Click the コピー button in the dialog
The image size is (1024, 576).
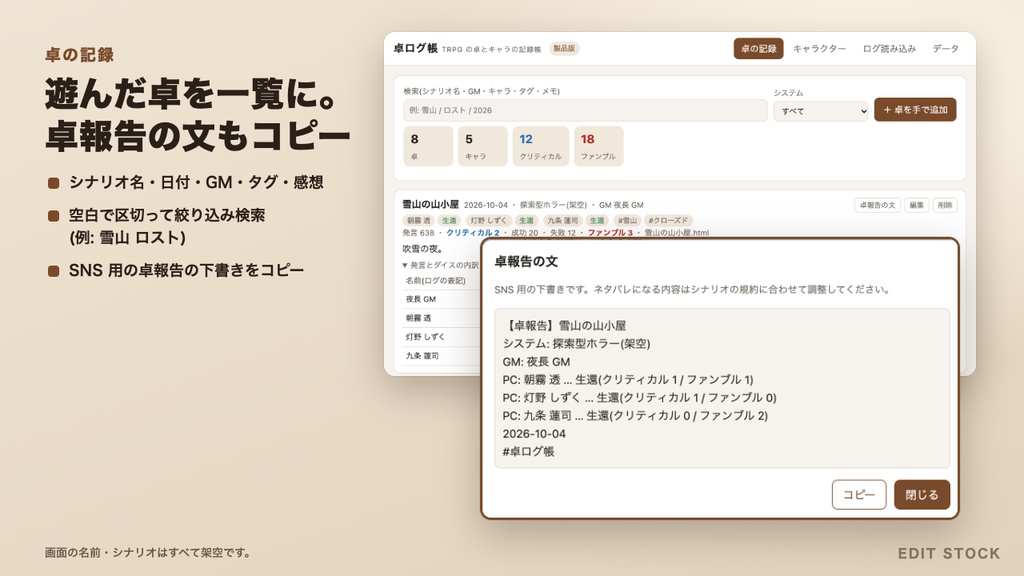(859, 494)
